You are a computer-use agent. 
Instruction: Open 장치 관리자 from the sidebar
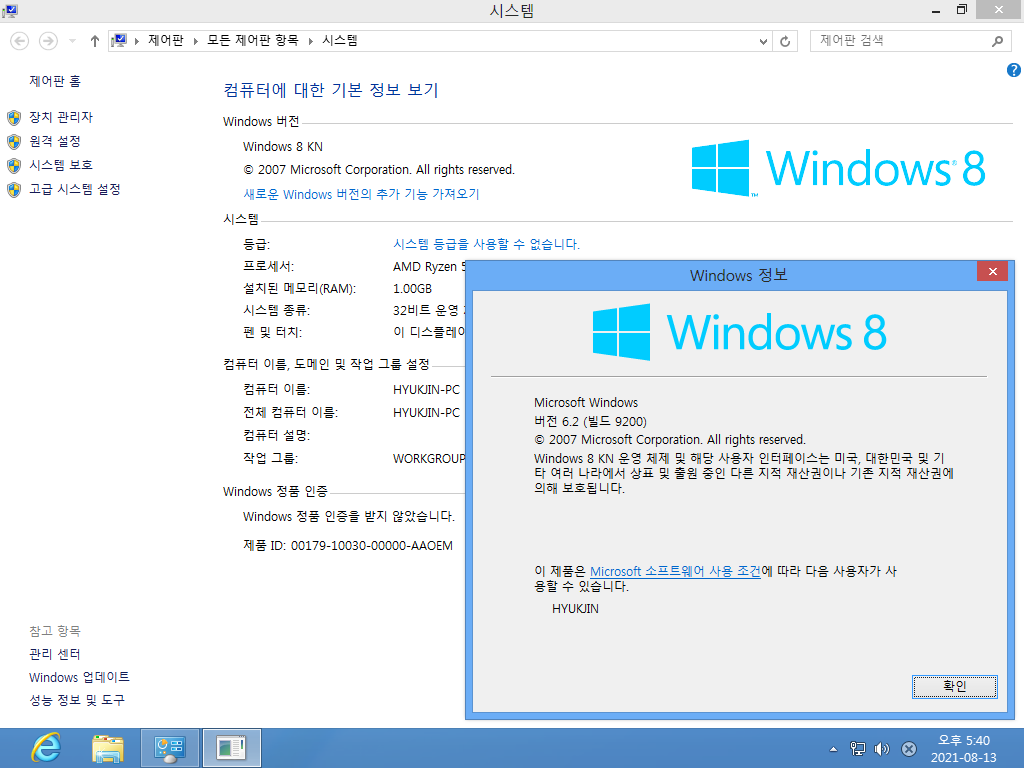(x=61, y=117)
